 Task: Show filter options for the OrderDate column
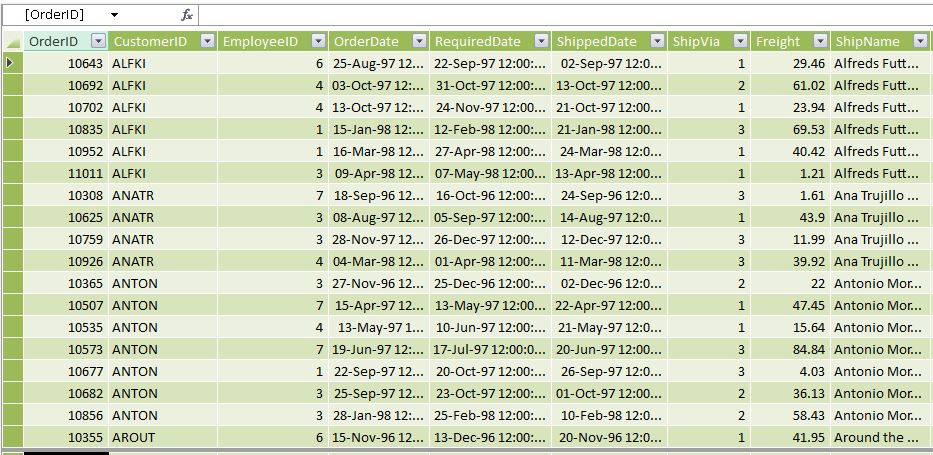pos(419,41)
